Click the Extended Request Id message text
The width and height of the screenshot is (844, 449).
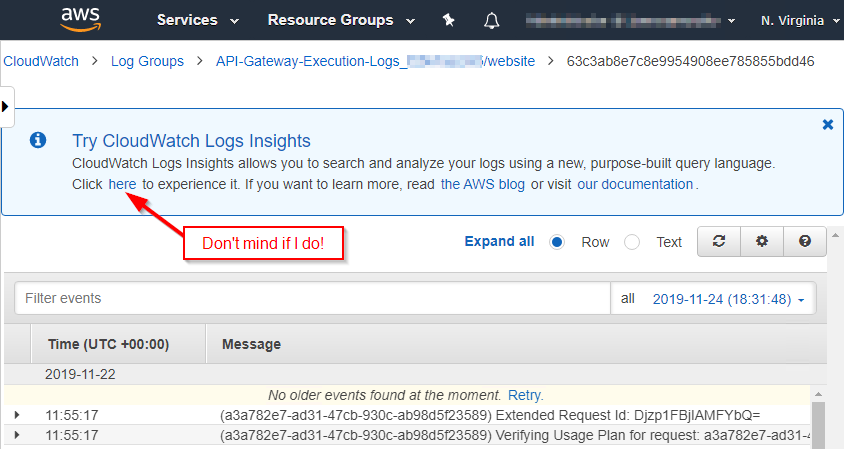point(490,415)
